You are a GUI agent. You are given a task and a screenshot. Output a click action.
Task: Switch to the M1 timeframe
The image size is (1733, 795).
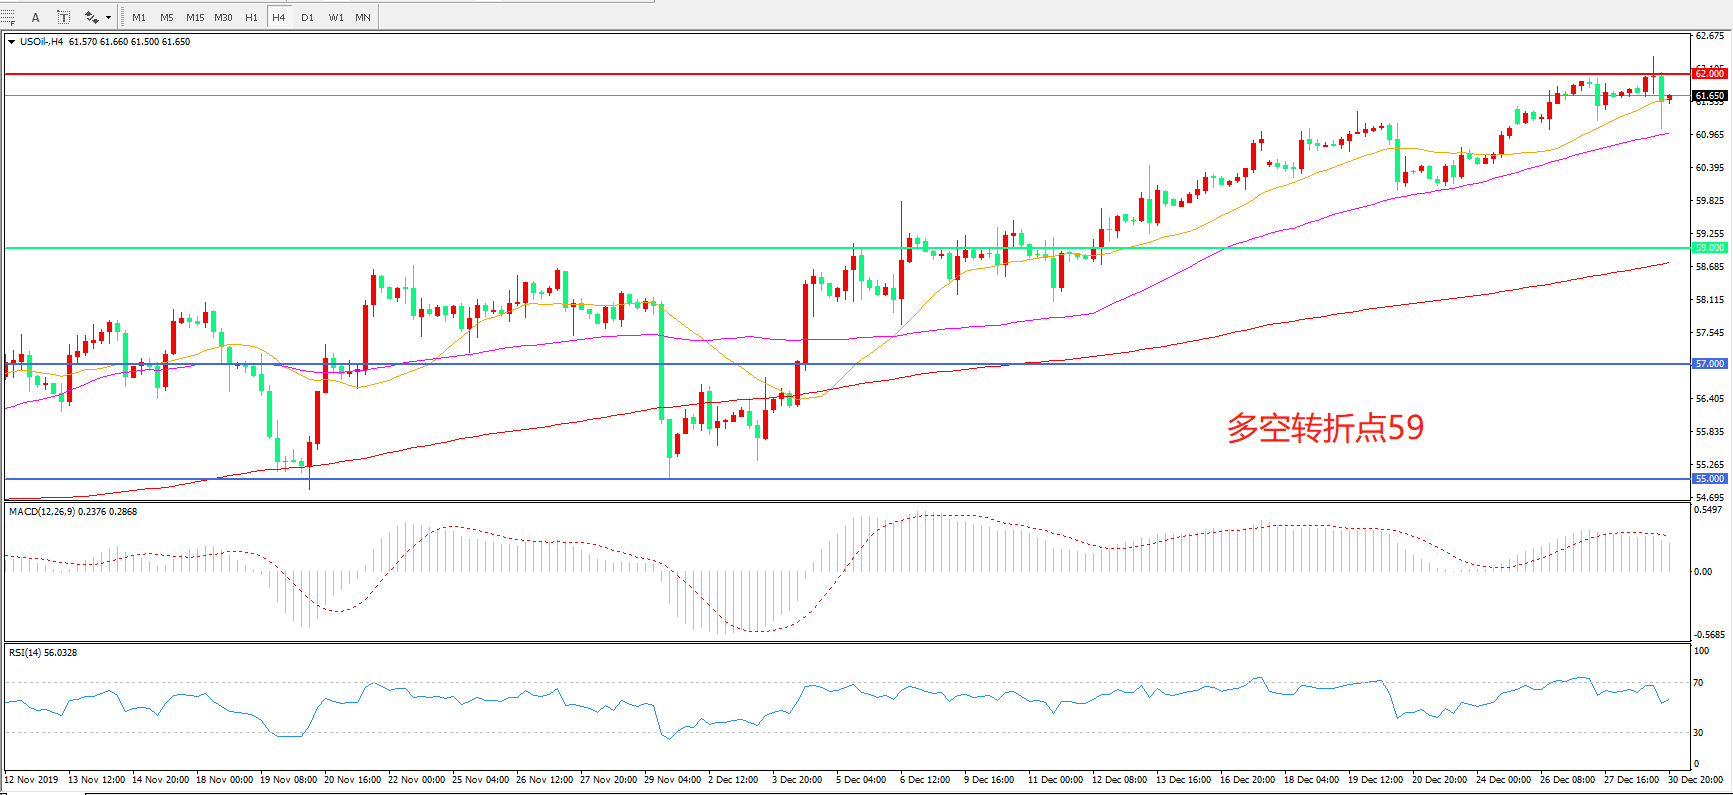(139, 17)
